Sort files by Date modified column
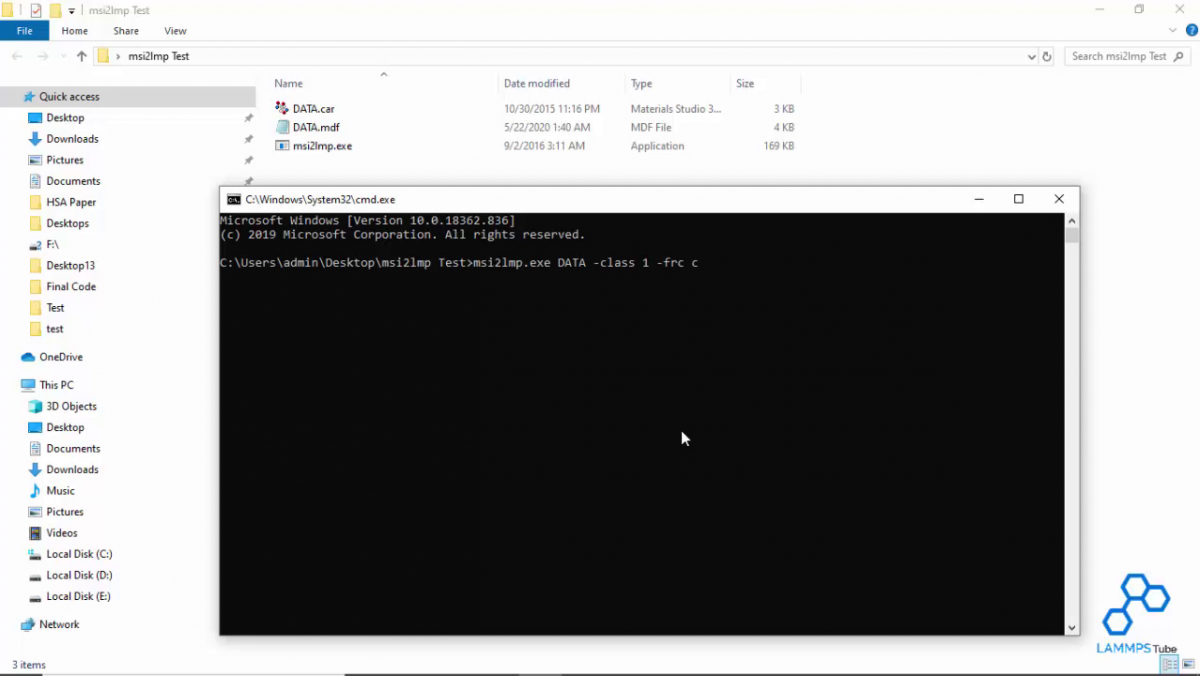Viewport: 1200px width, 676px height. pyautogui.click(x=537, y=84)
